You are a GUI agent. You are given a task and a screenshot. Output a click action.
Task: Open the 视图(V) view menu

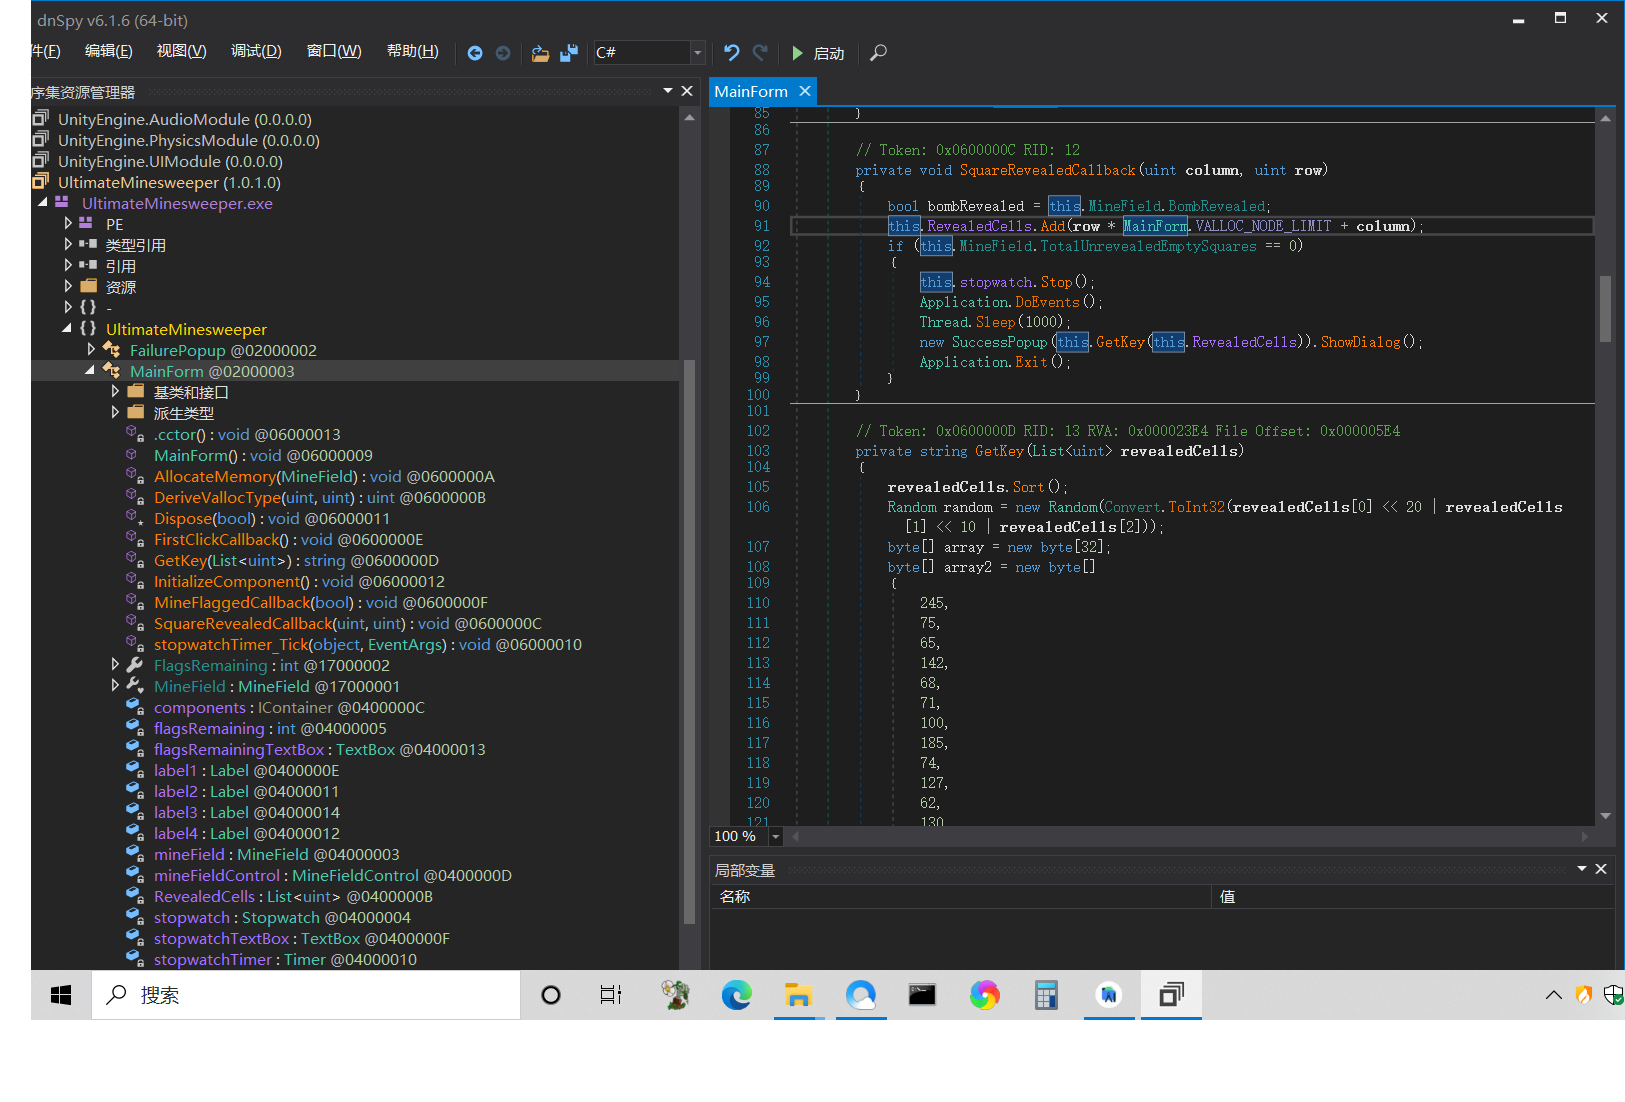pos(181,51)
